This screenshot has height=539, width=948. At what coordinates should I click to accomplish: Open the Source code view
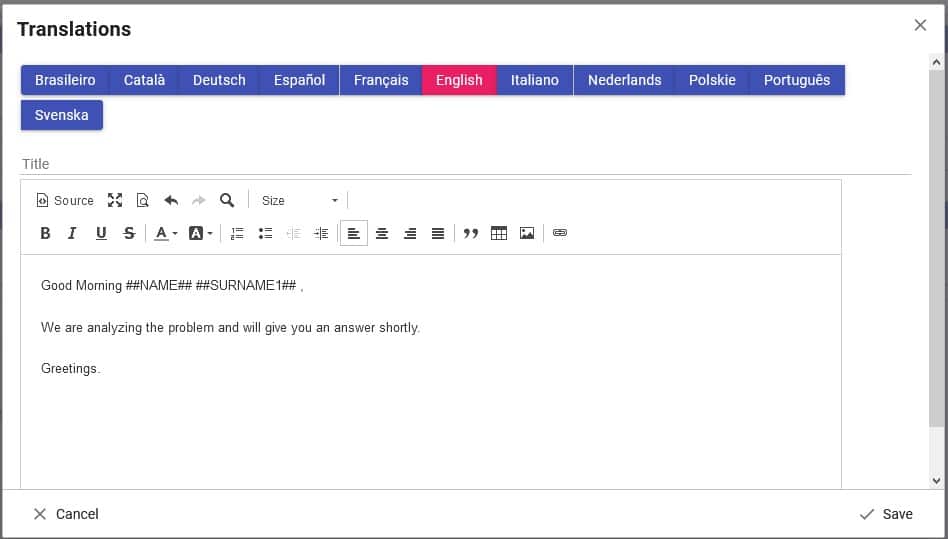pos(65,200)
